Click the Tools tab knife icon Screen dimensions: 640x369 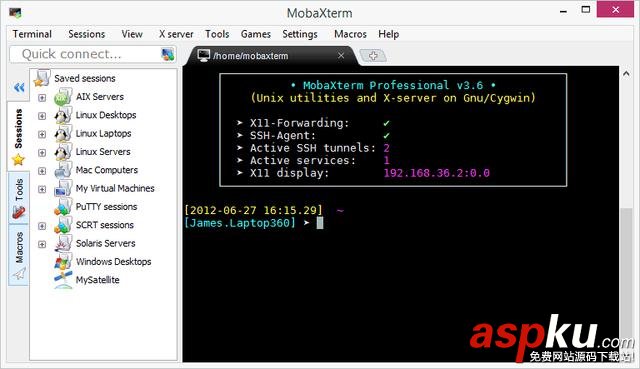coord(18,213)
